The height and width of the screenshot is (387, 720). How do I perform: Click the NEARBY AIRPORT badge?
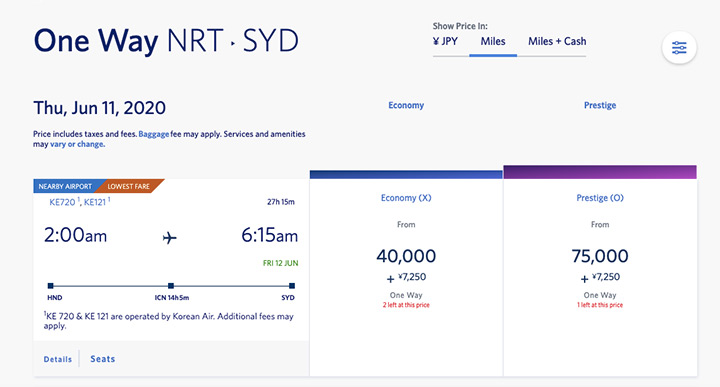tap(65, 186)
